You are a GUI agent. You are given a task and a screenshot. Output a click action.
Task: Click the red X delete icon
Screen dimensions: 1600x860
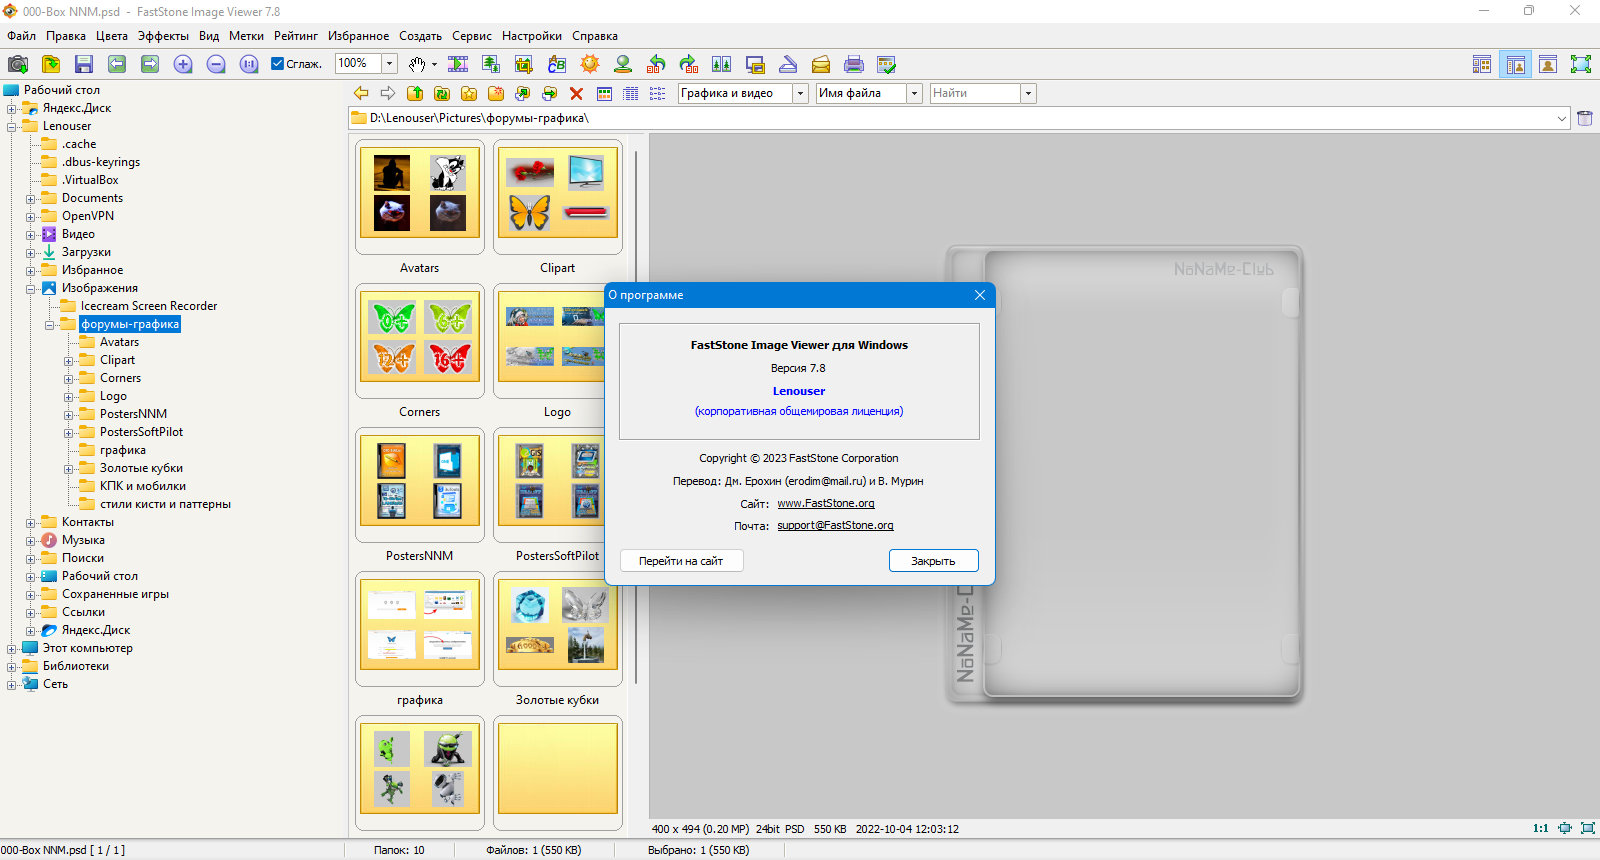click(576, 93)
